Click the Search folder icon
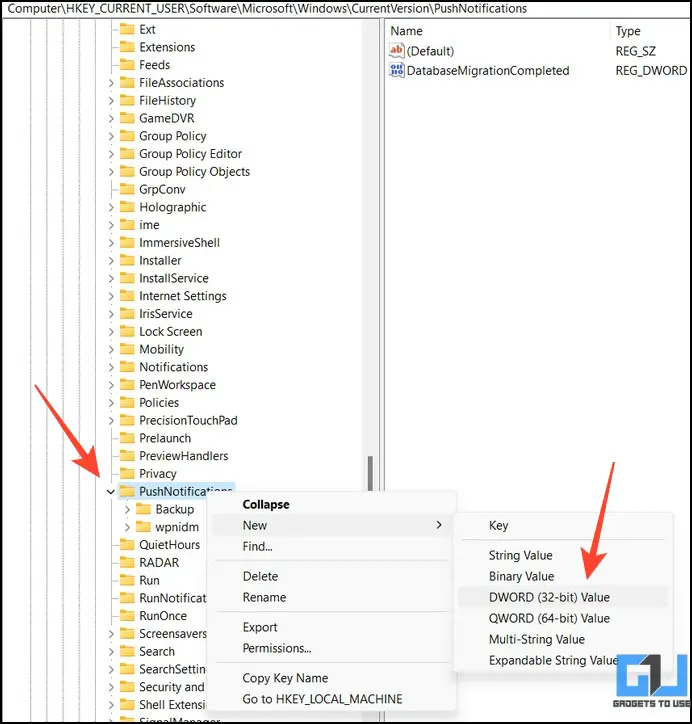The width and height of the screenshot is (692, 724). coord(127,652)
